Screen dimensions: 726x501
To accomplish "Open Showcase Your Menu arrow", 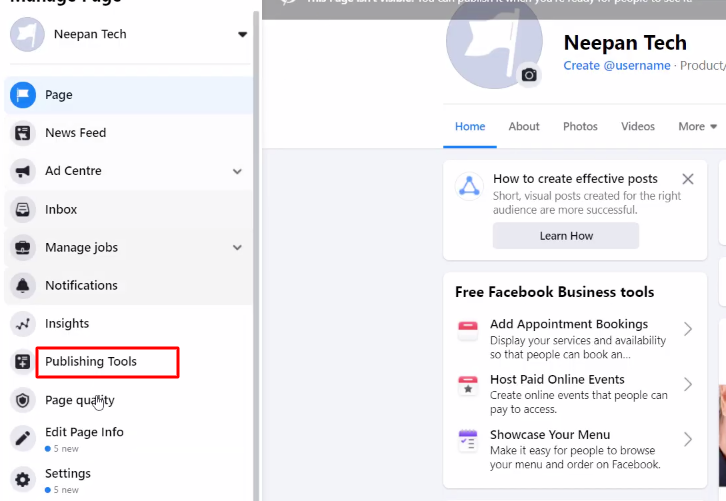I will tap(688, 439).
